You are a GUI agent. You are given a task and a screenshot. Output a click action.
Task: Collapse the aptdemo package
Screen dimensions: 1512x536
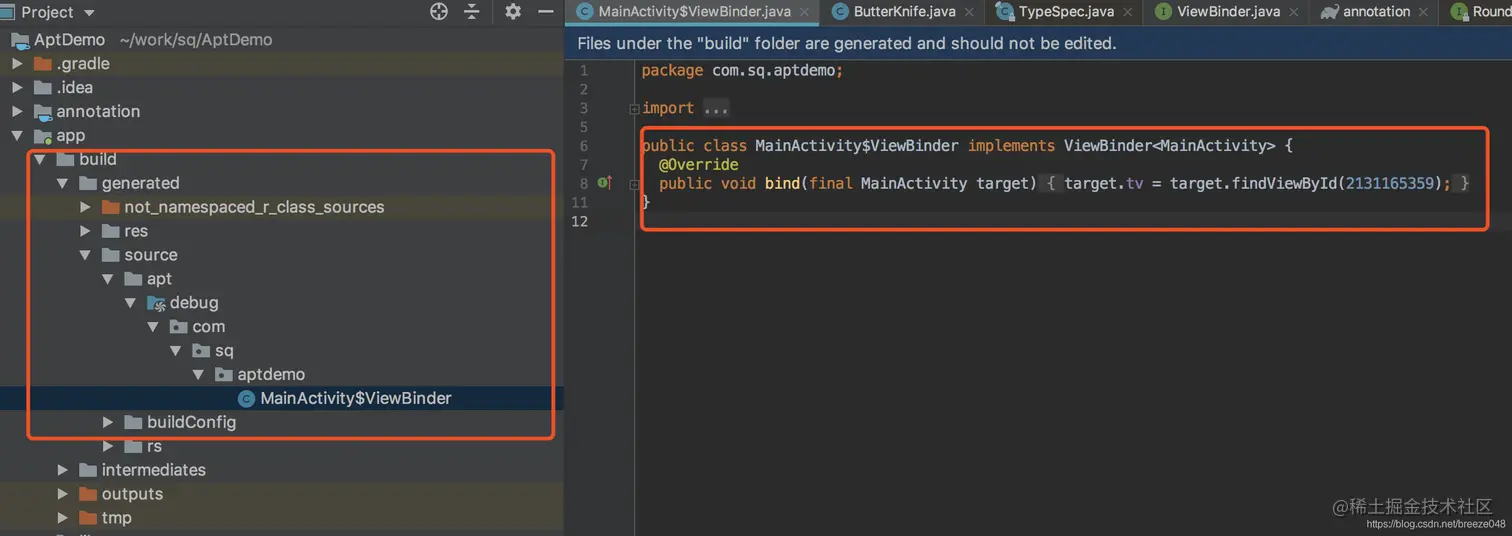(x=198, y=375)
